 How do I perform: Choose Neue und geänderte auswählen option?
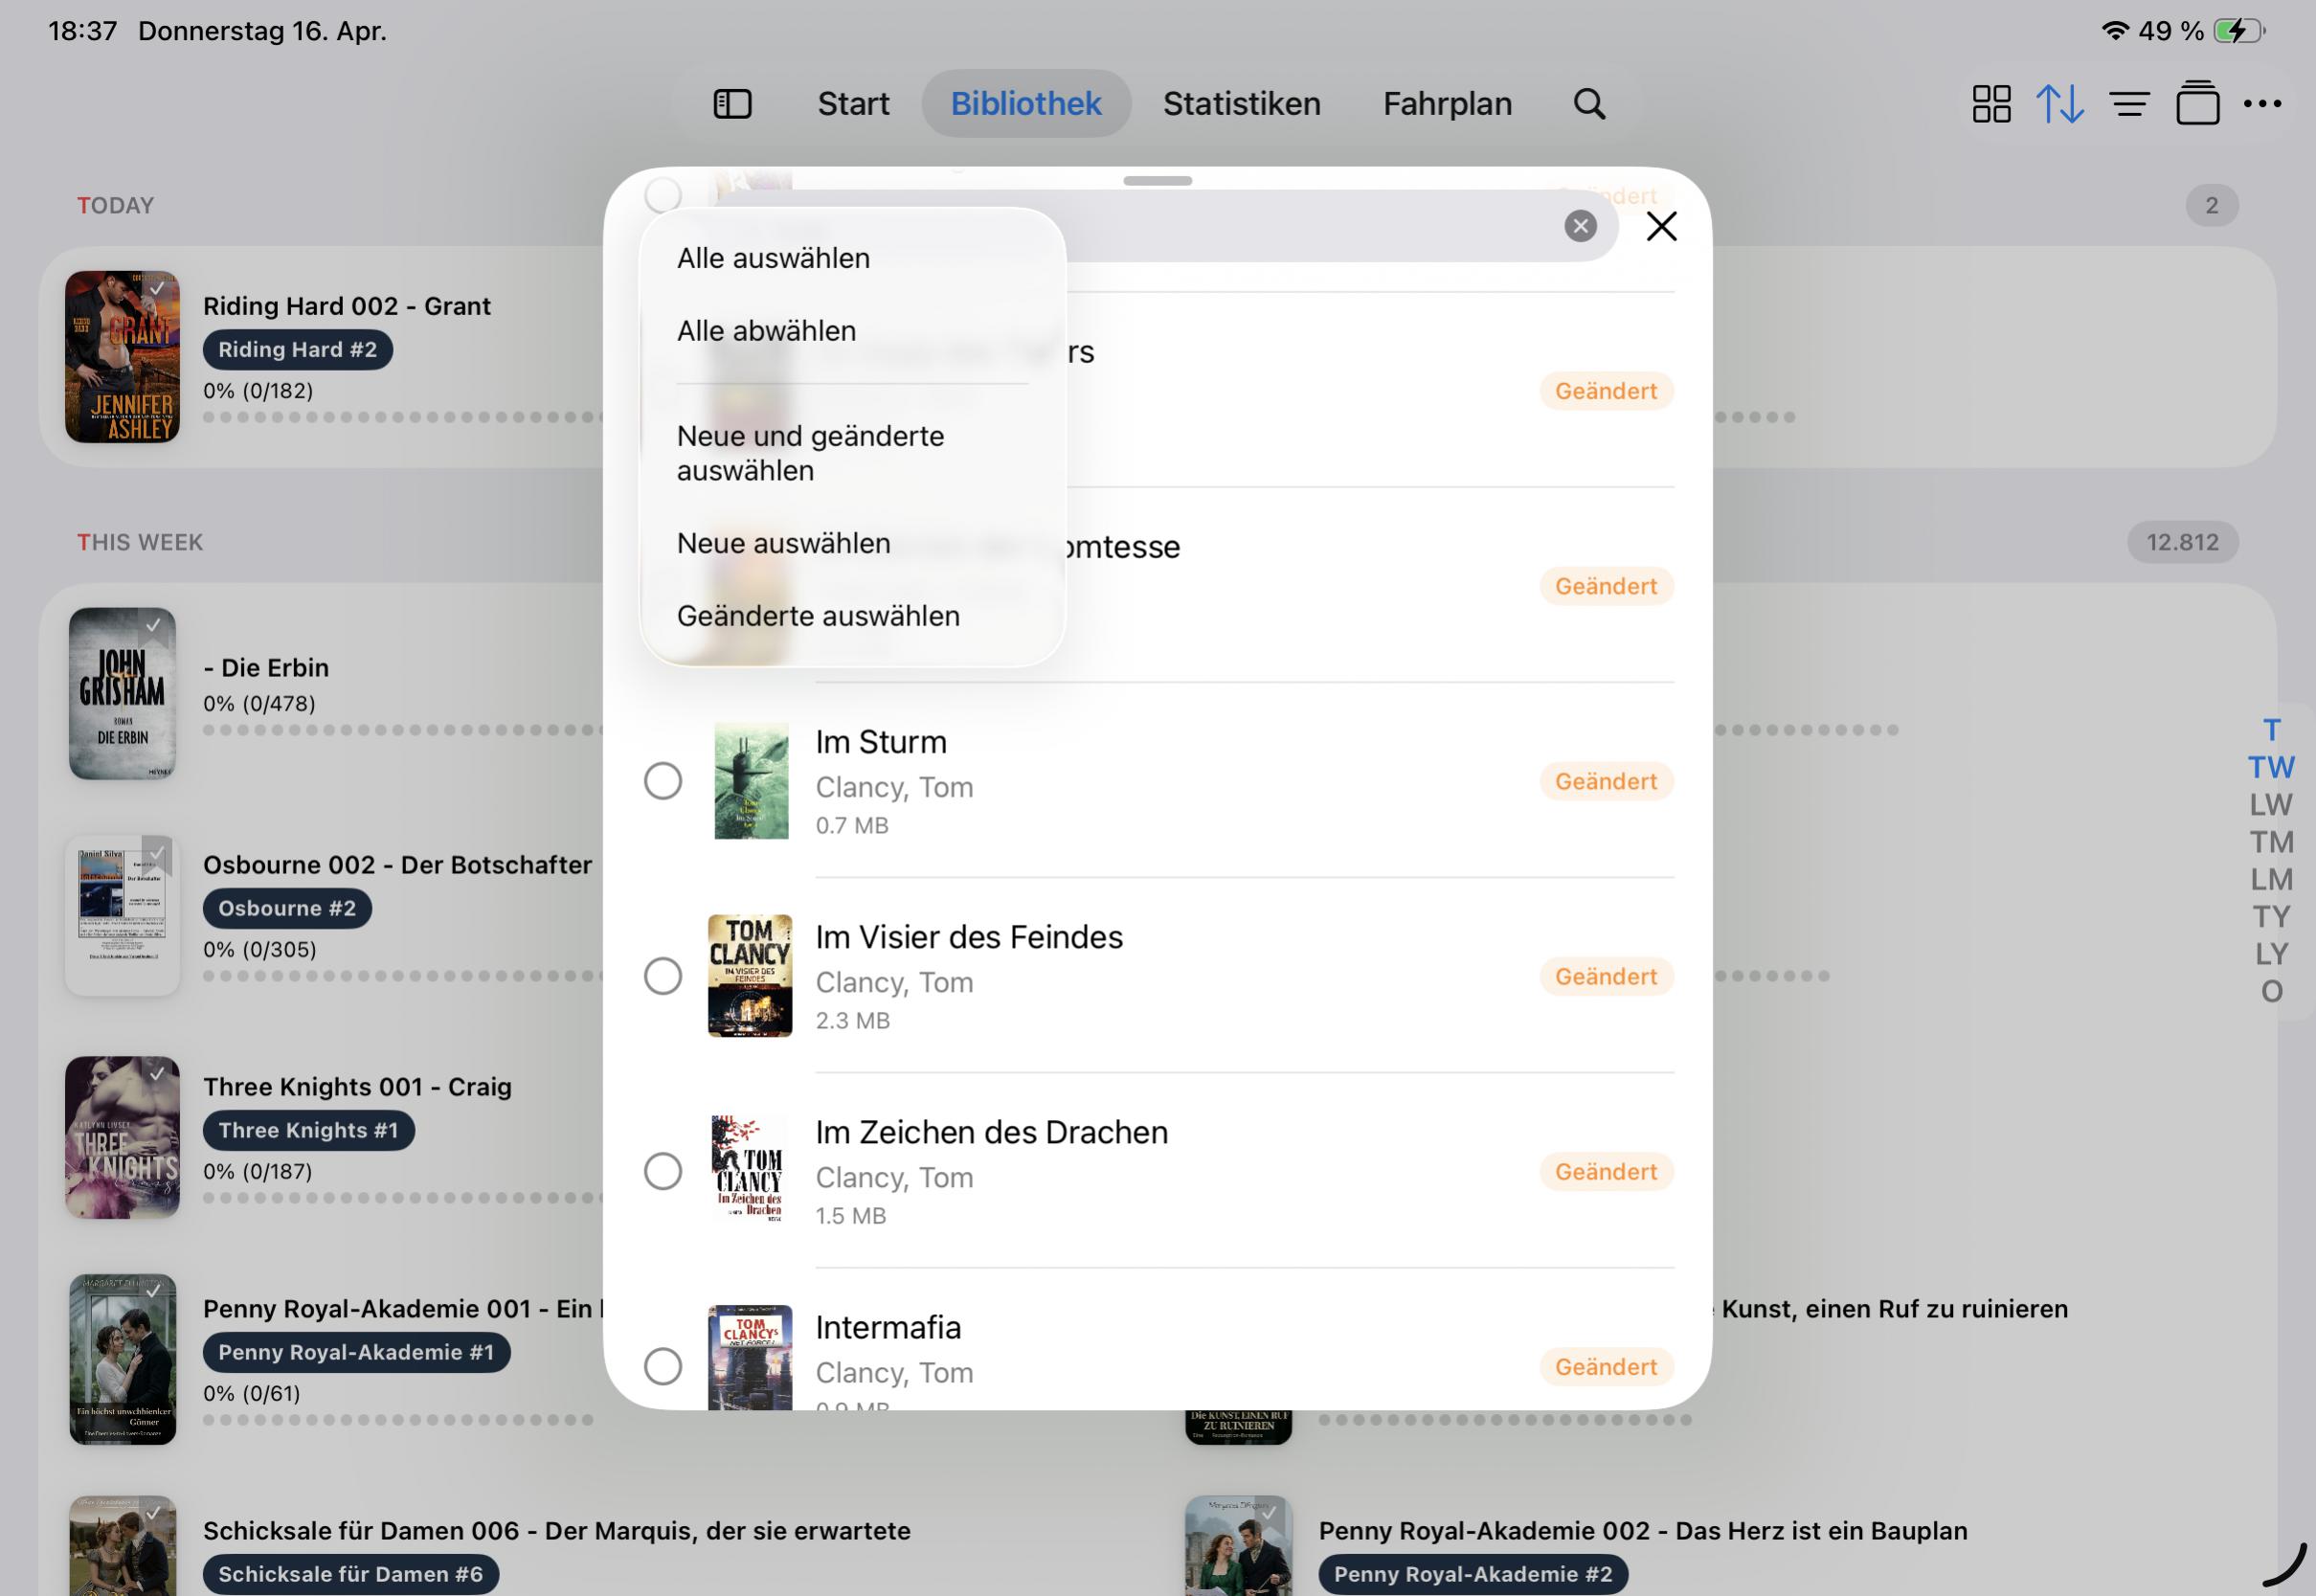[x=810, y=453]
